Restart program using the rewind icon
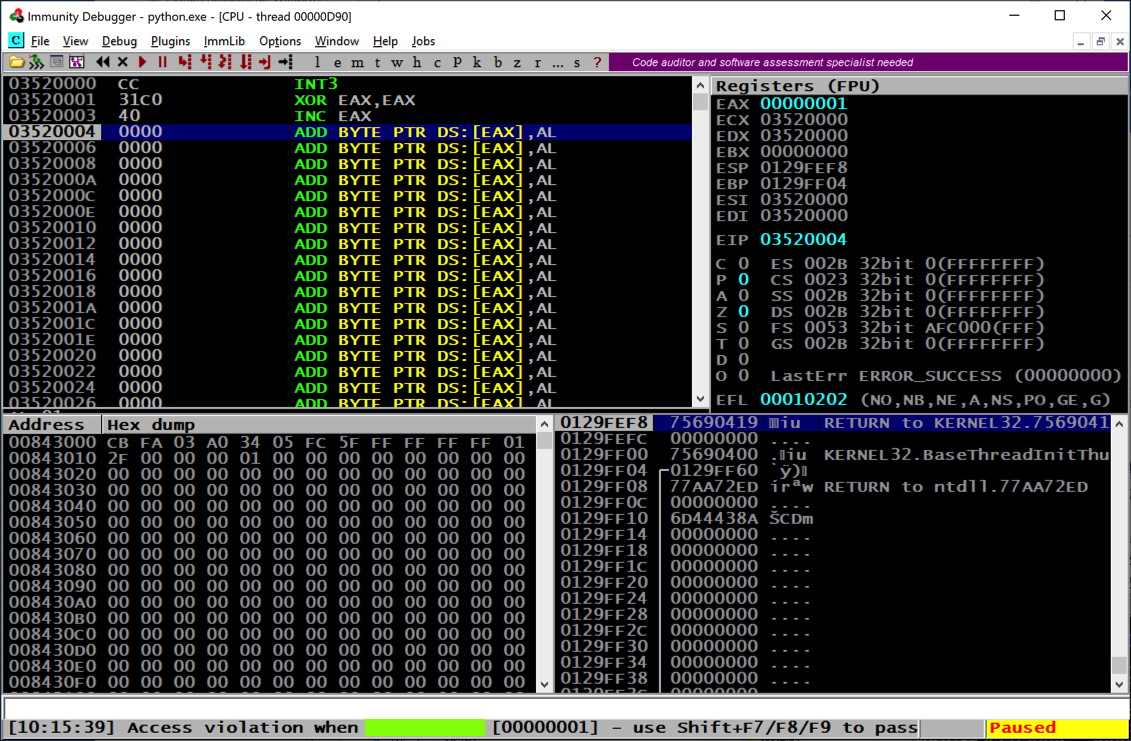 point(103,62)
